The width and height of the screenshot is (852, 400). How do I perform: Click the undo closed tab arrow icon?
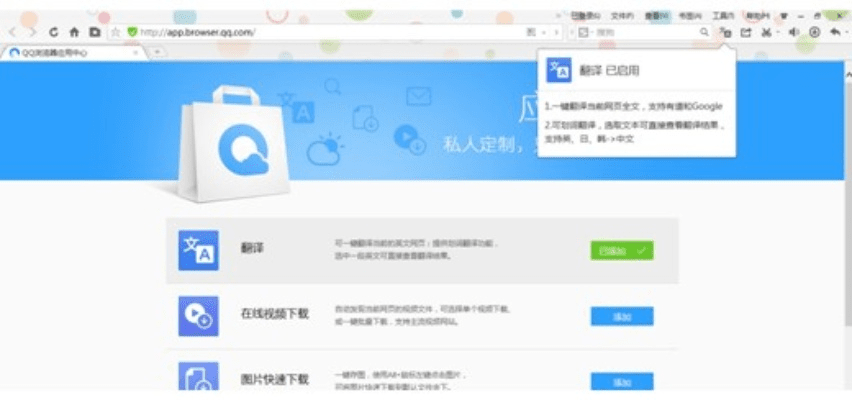coord(835,33)
